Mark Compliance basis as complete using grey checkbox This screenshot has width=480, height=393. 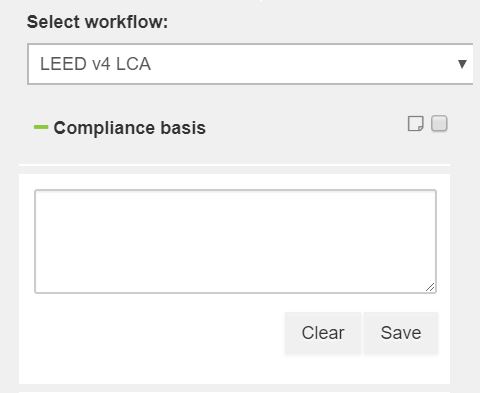(x=439, y=123)
